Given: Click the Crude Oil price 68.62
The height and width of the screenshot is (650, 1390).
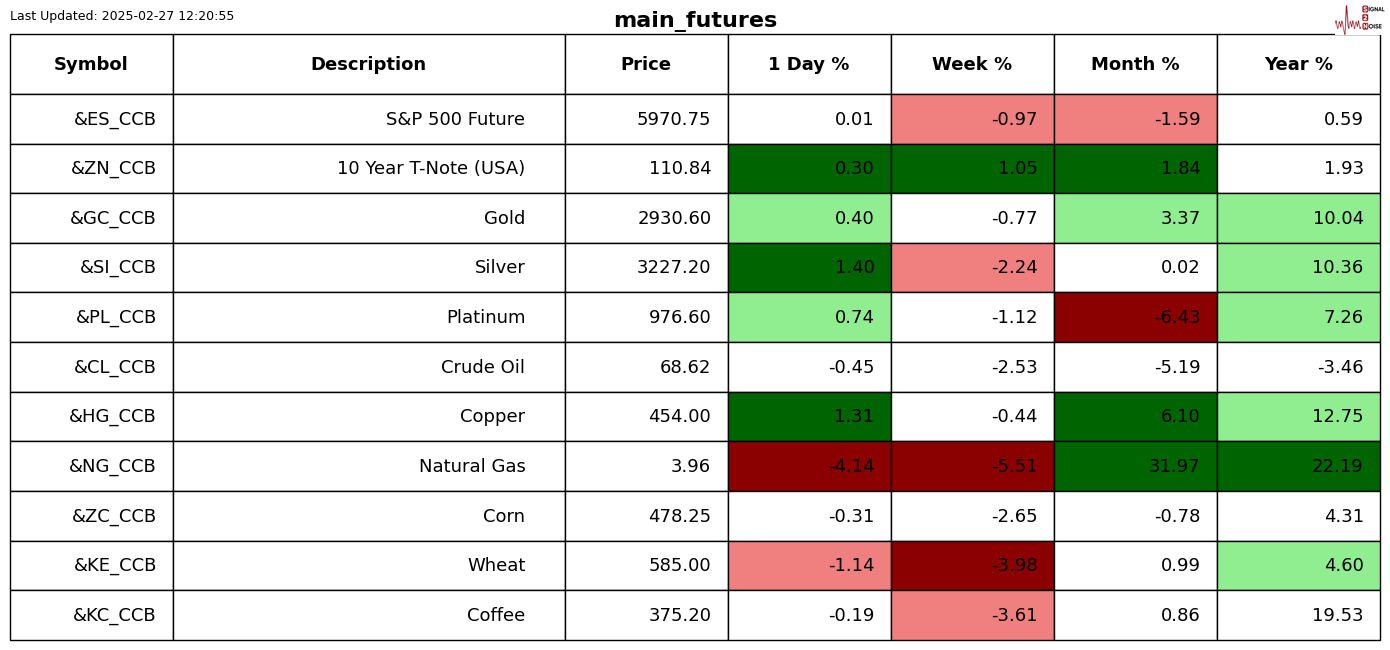Looking at the screenshot, I should tap(684, 367).
